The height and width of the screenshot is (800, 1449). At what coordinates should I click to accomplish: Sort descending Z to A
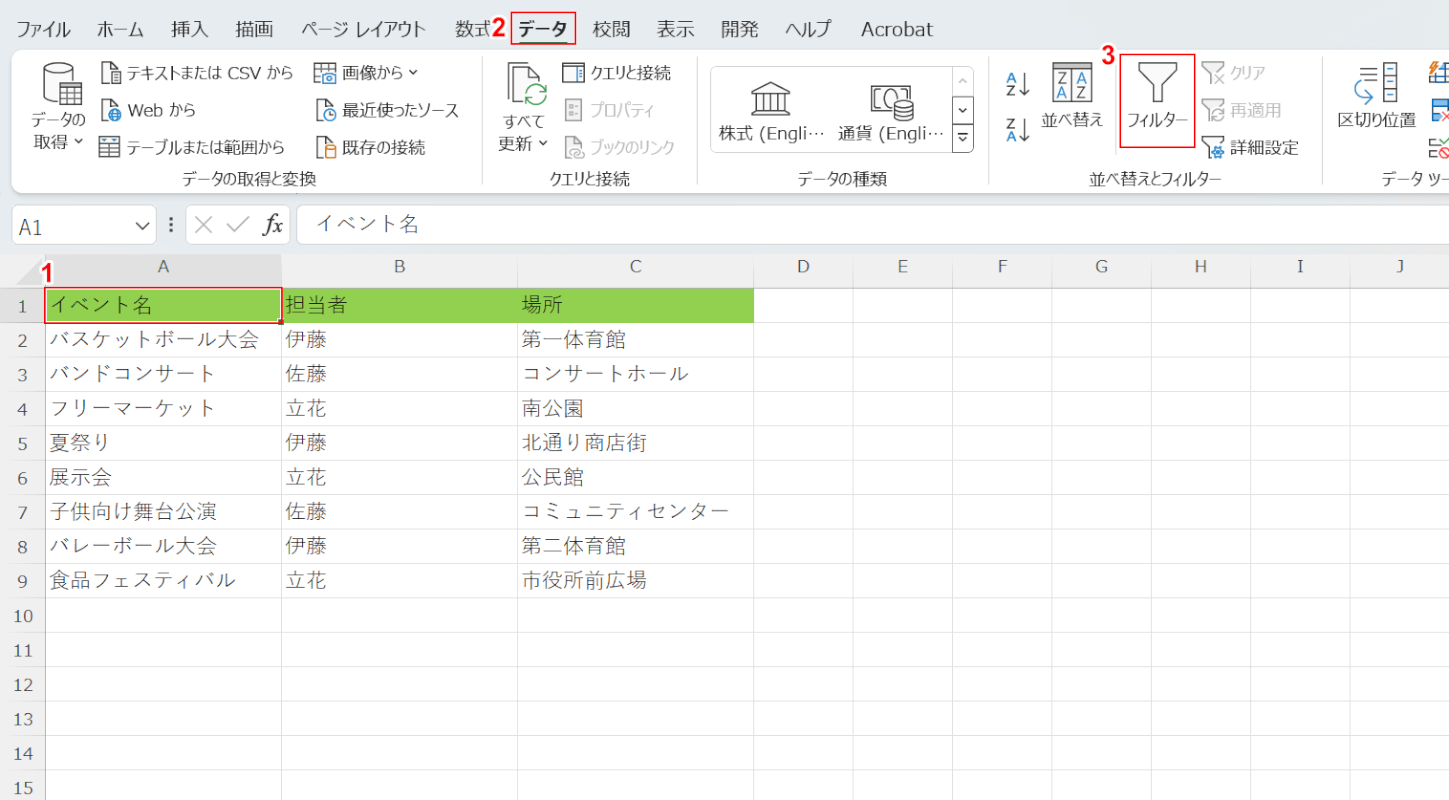click(1017, 130)
